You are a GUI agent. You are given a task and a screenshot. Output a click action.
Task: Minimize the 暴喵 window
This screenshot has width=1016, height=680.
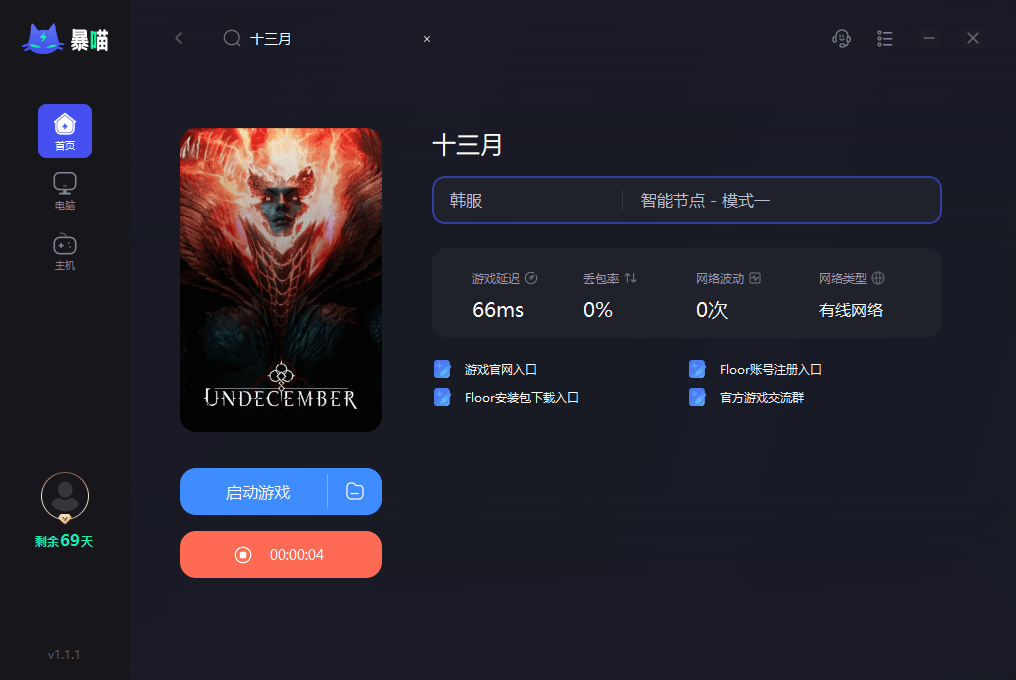[x=929, y=38]
